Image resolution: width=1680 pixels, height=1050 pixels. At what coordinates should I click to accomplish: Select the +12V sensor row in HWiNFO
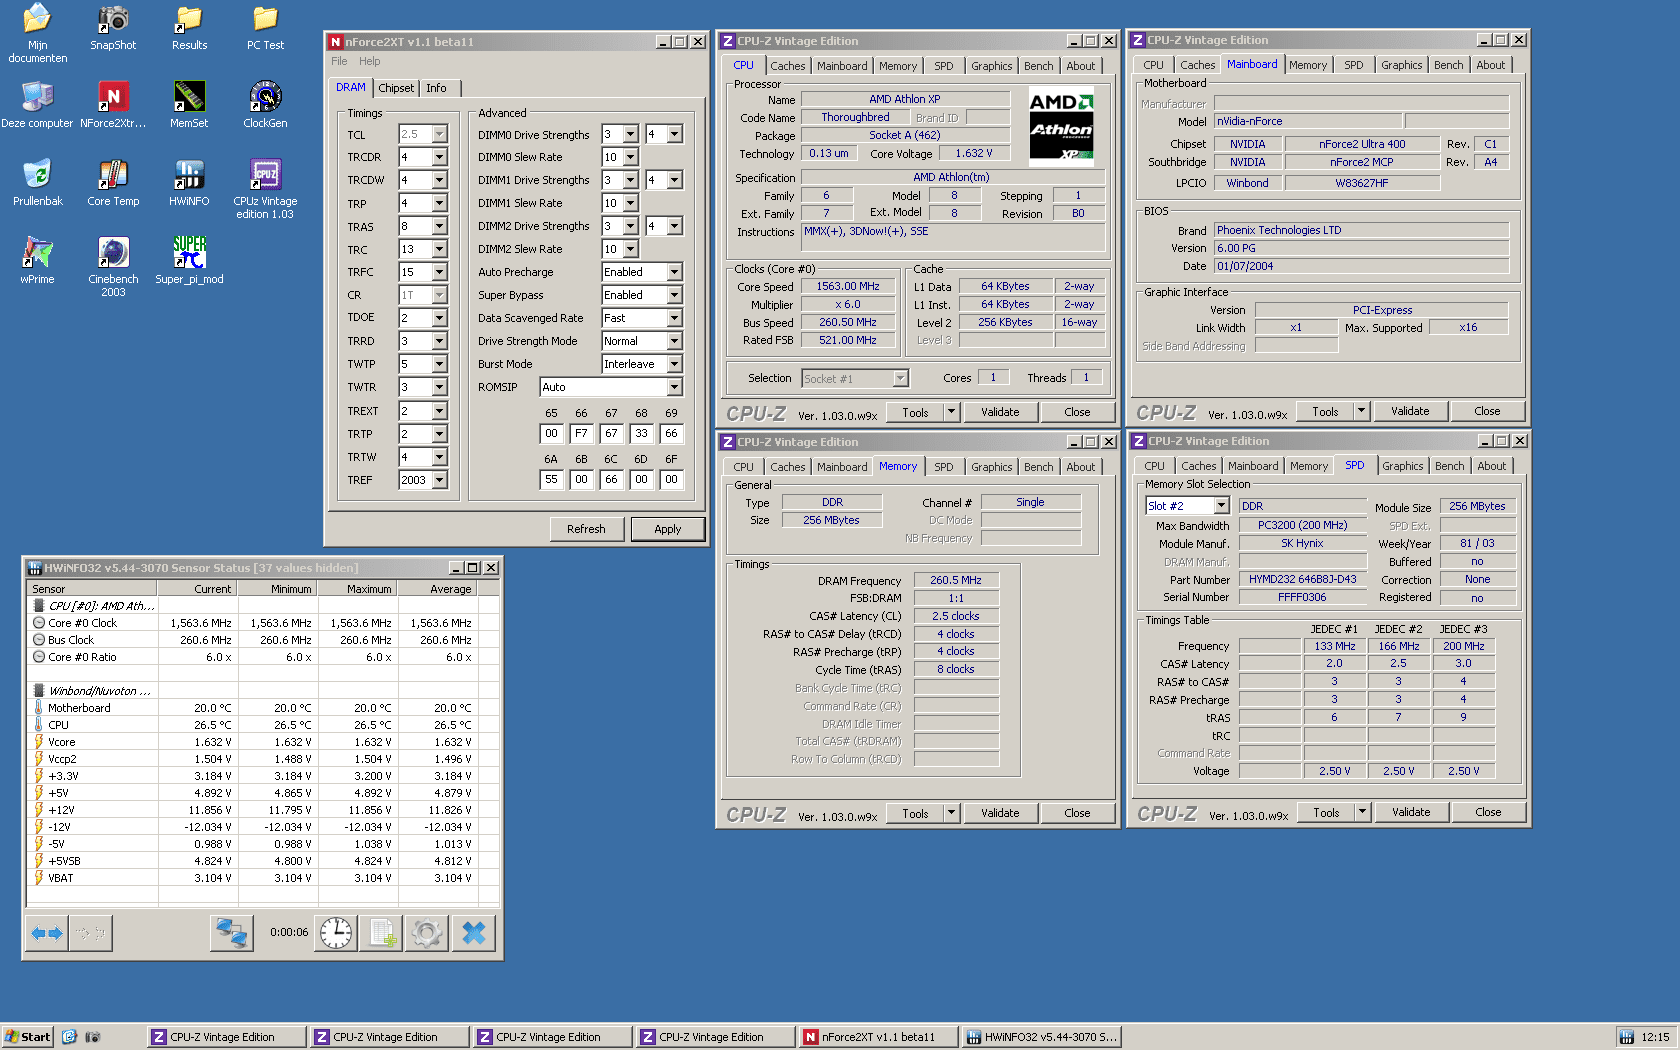[x=263, y=810]
